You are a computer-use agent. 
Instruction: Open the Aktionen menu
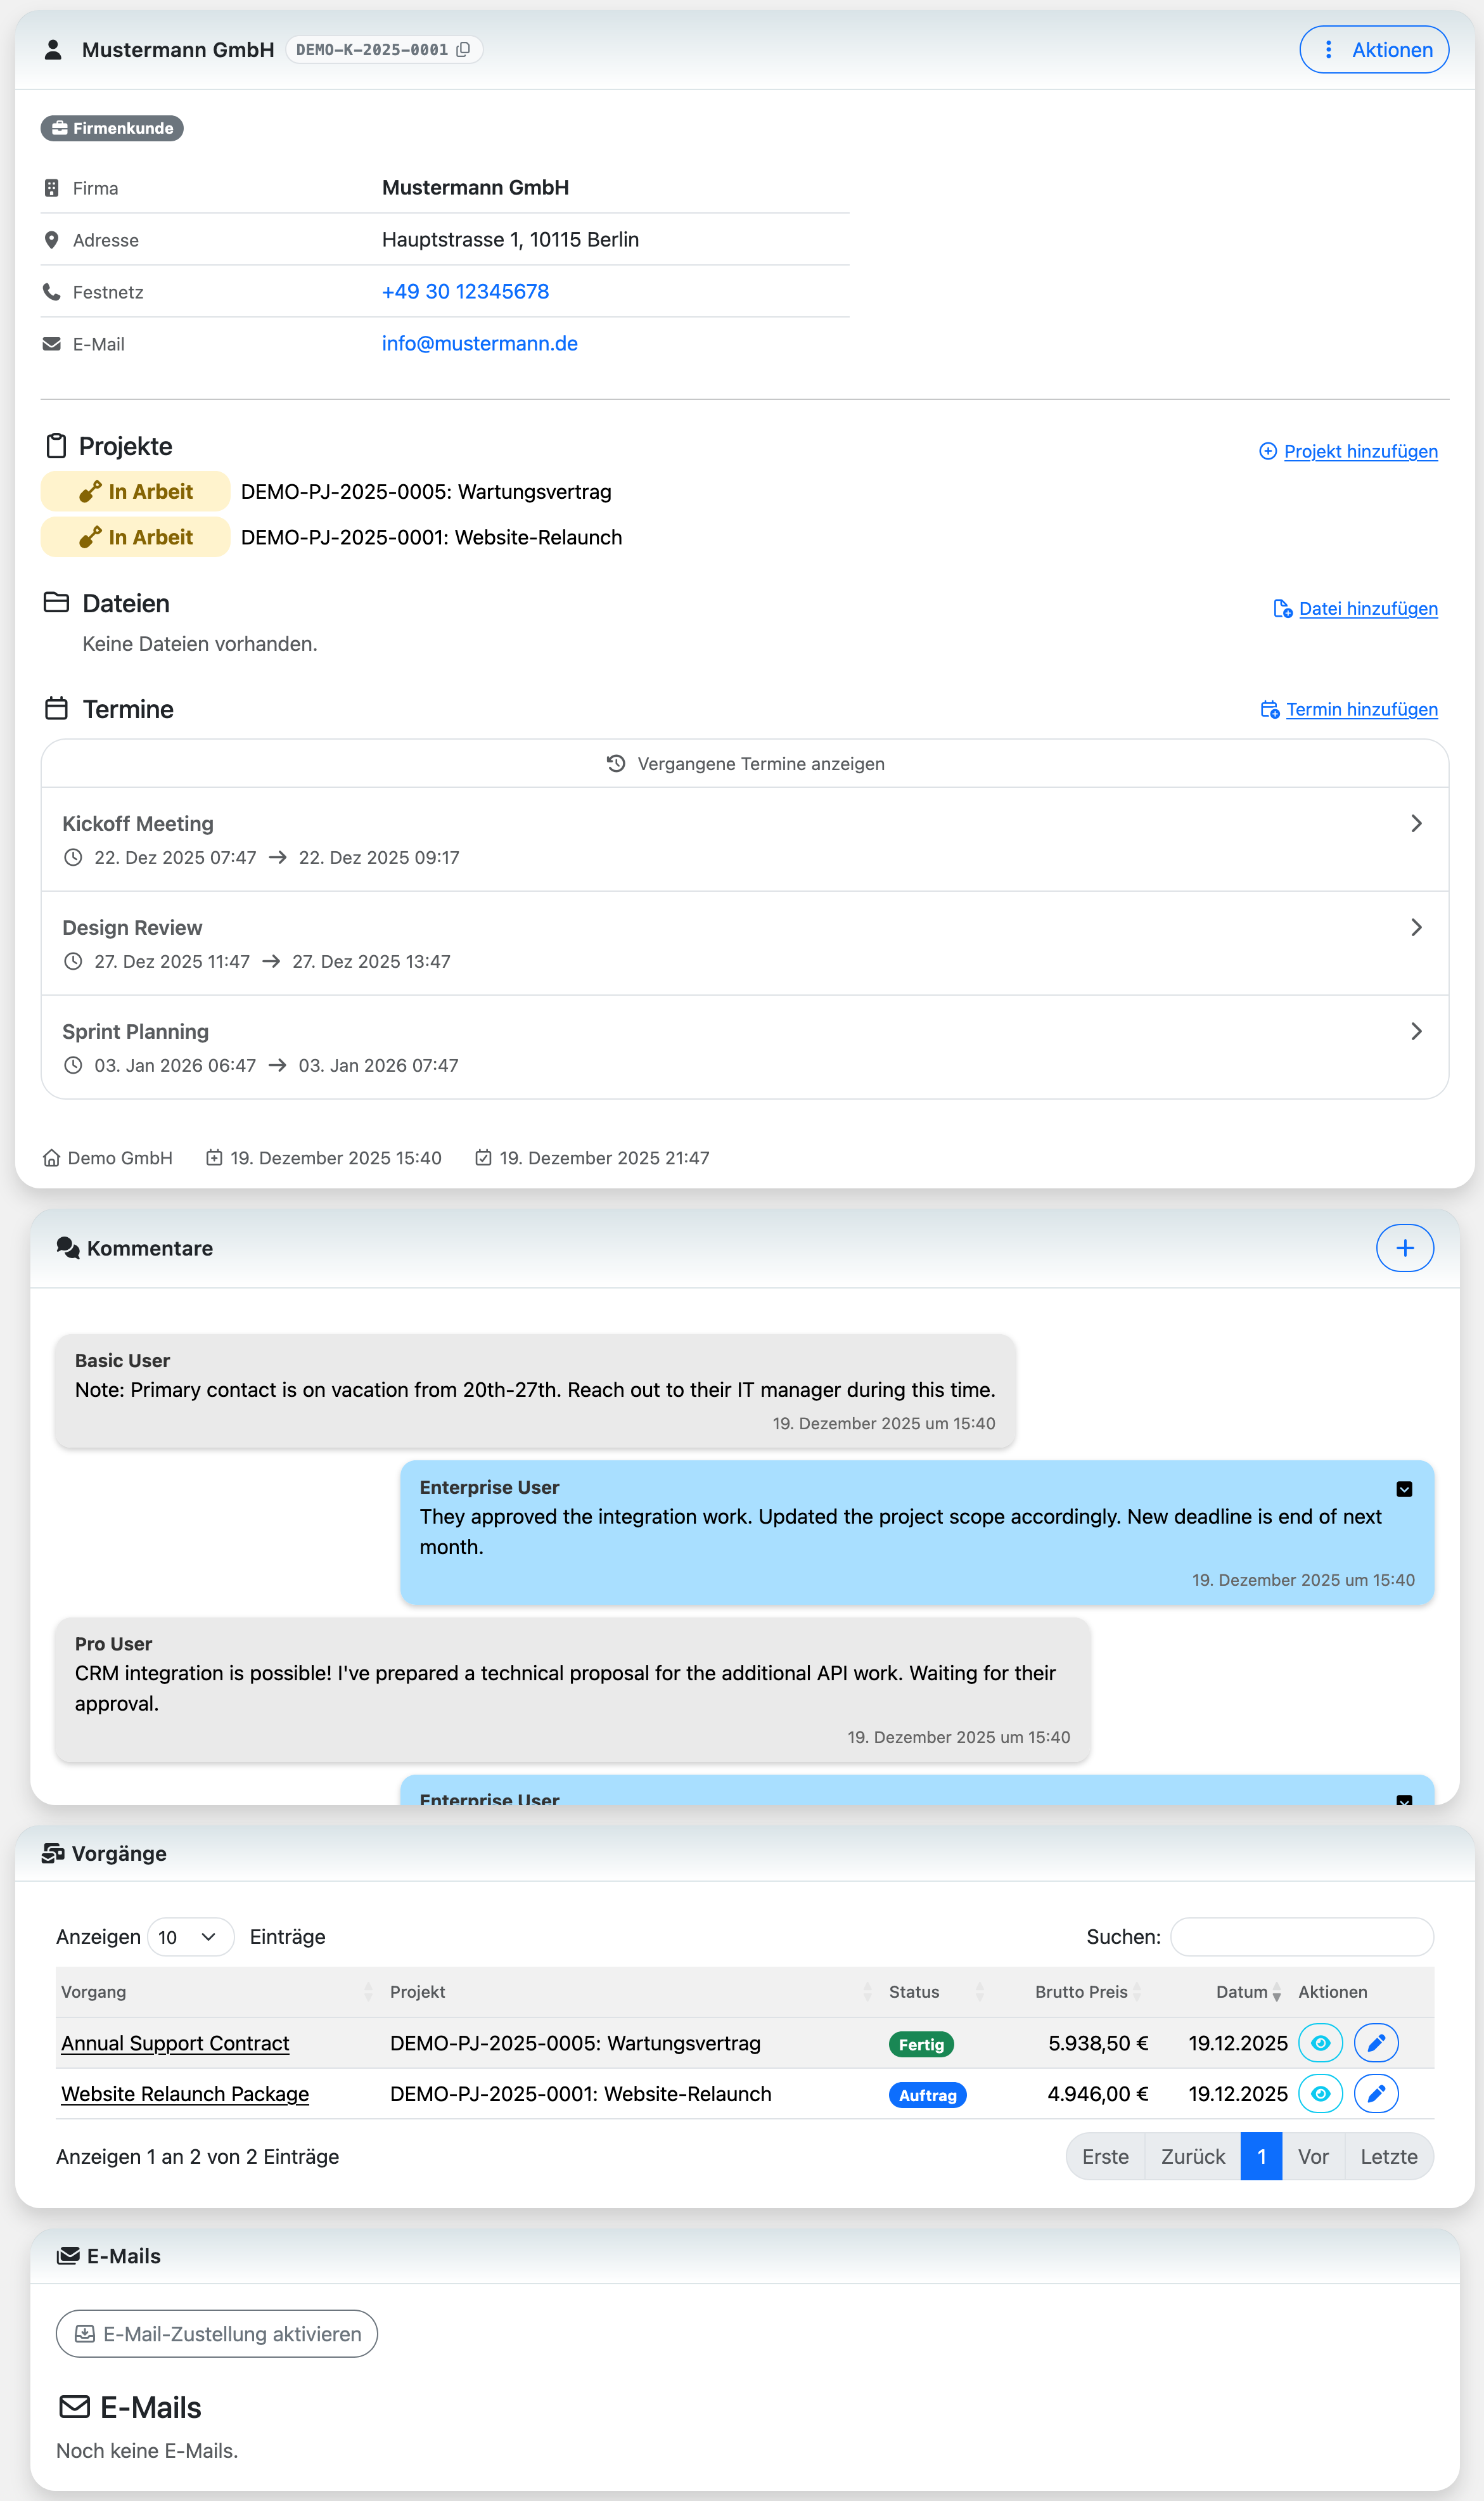click(1373, 50)
